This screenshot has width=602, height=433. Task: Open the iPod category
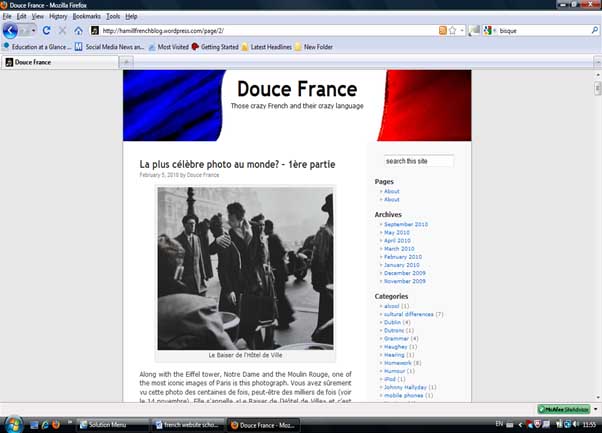pyautogui.click(x=390, y=379)
